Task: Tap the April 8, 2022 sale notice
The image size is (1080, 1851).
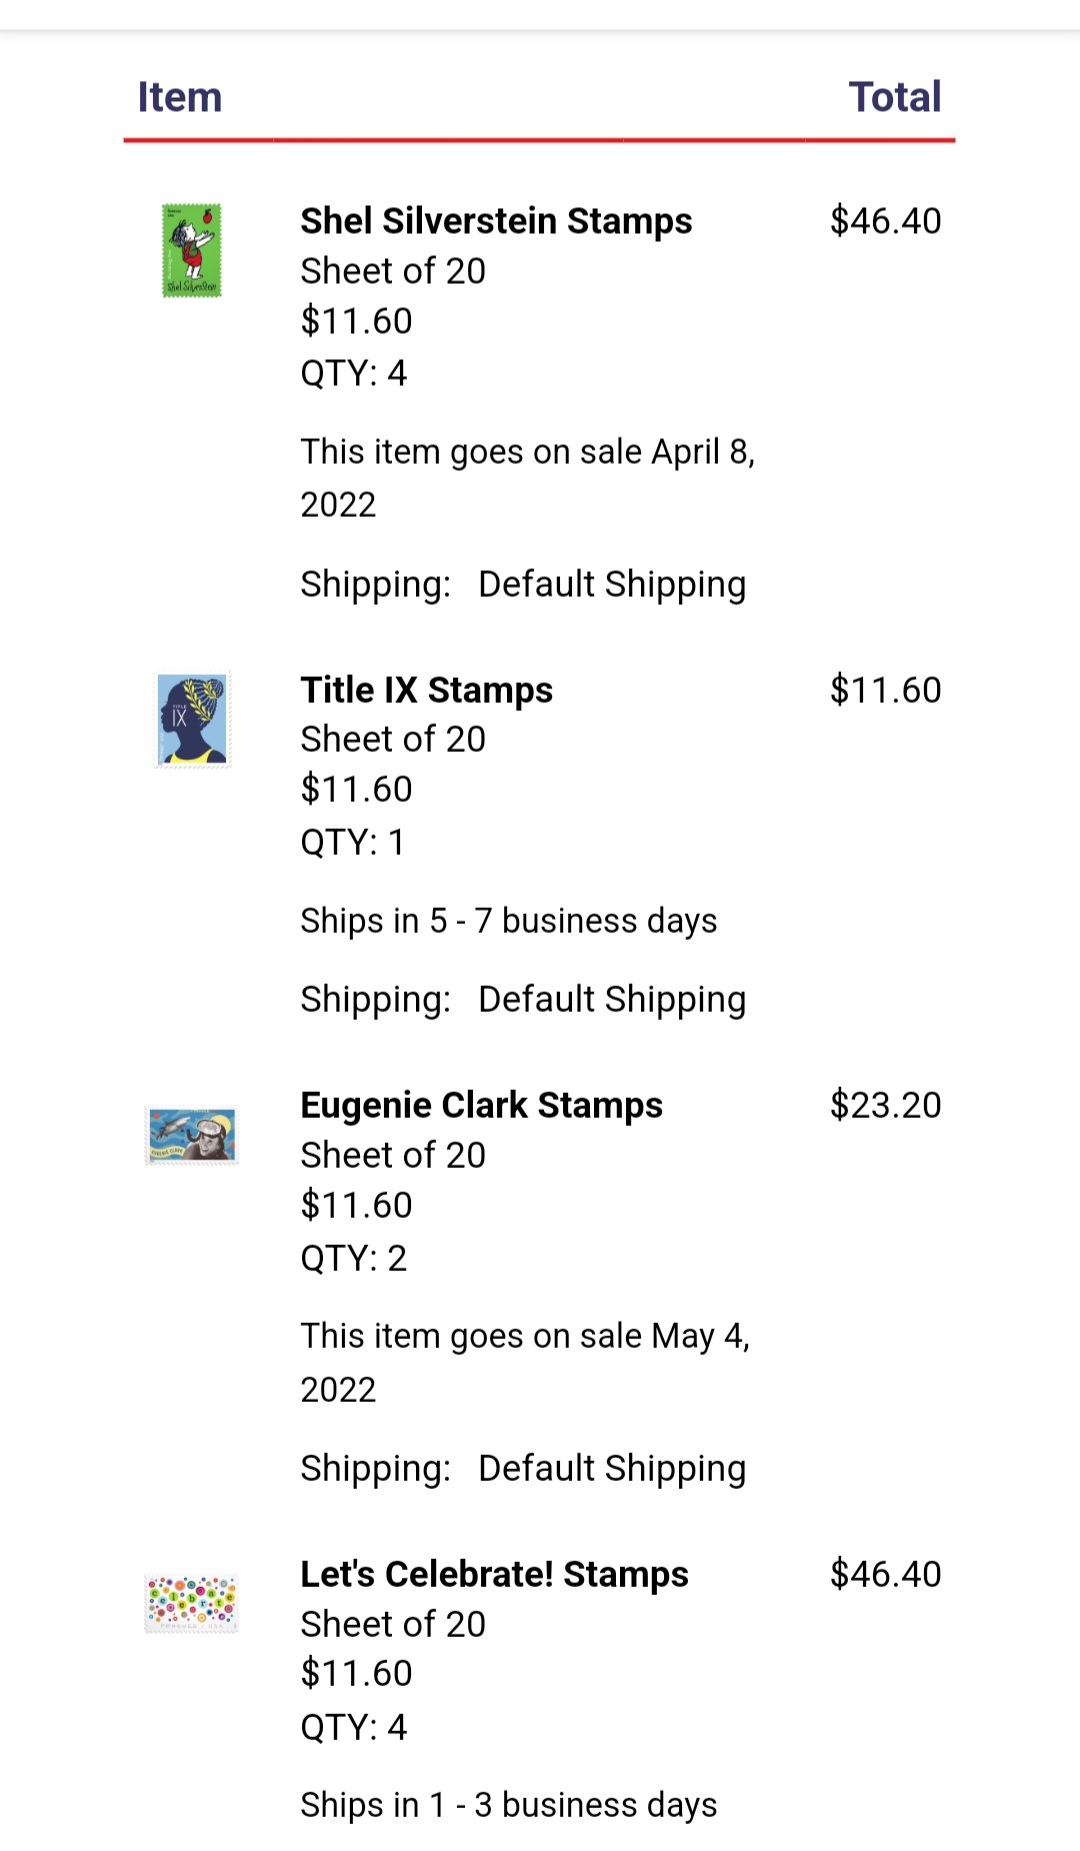Action: (527, 478)
